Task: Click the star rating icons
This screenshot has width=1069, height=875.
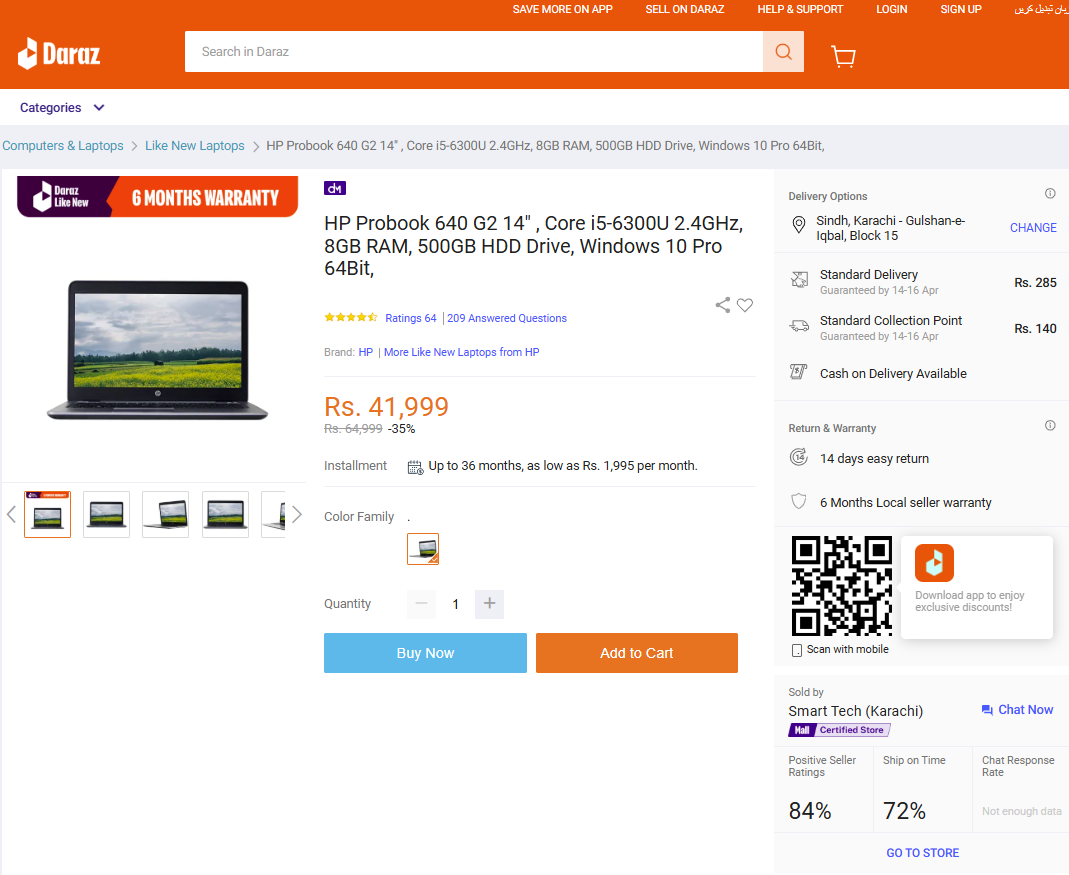Action: tap(350, 317)
